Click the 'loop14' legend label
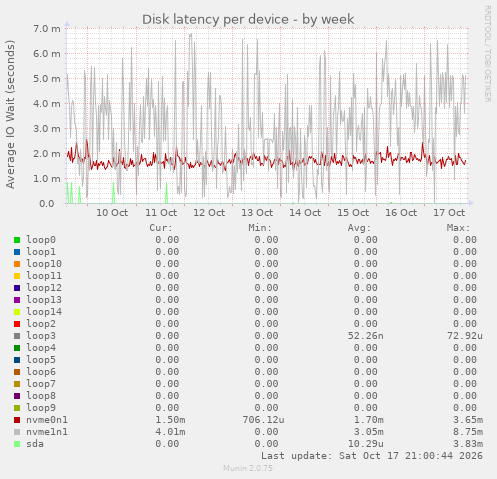 click(x=44, y=312)
